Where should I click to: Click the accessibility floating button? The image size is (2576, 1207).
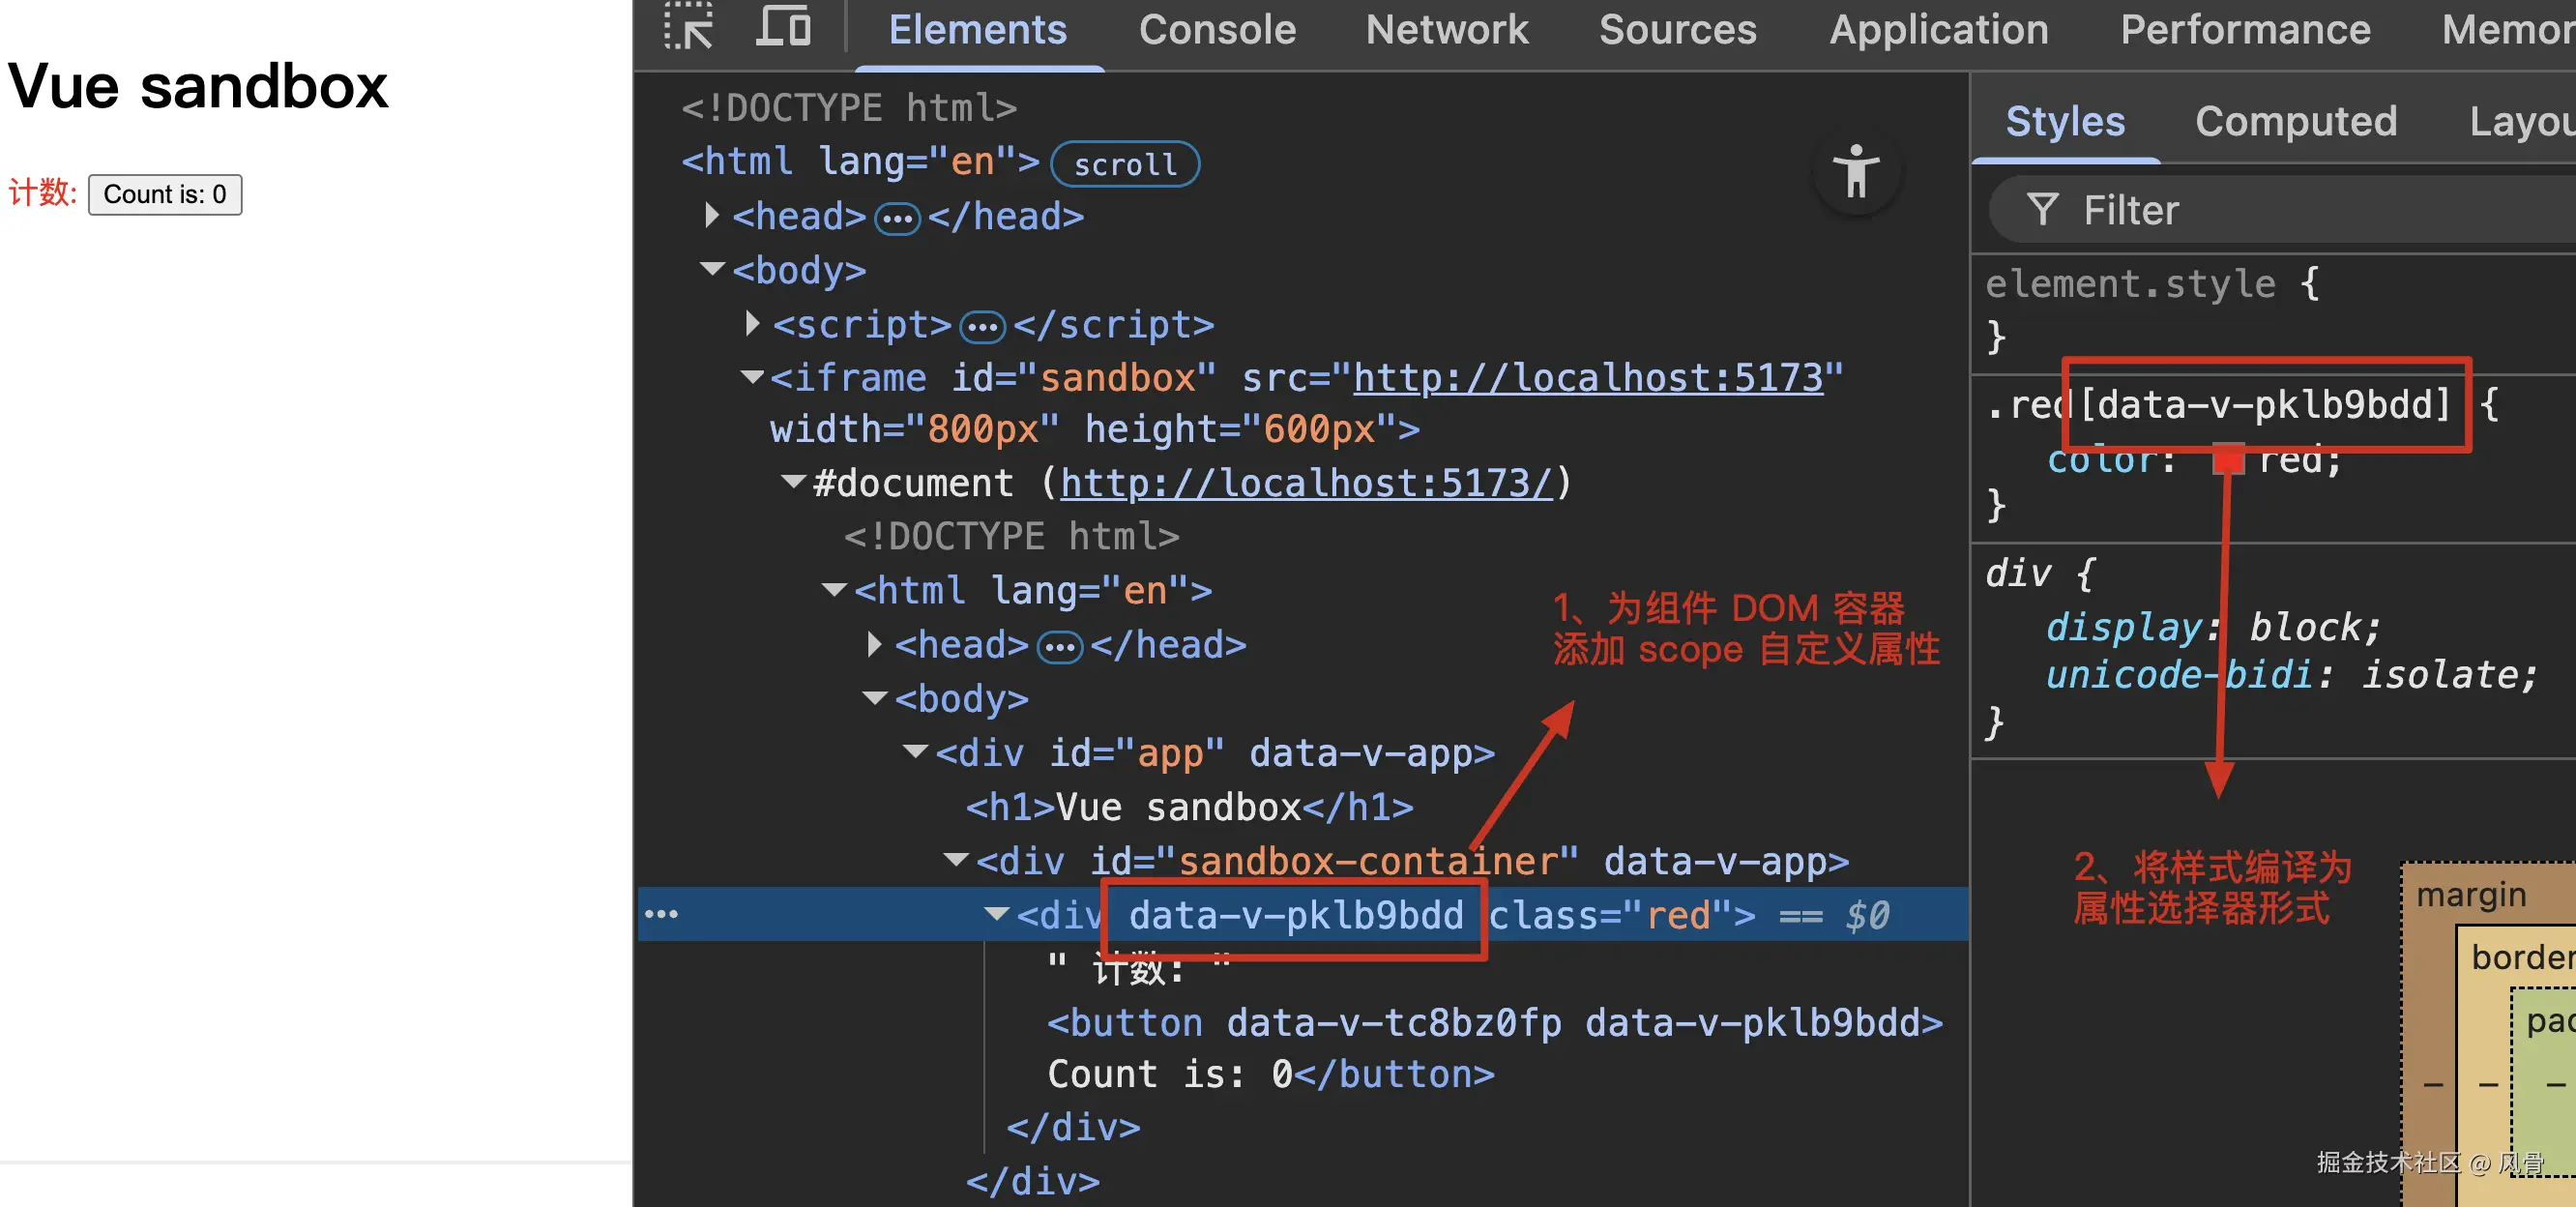tap(1855, 172)
